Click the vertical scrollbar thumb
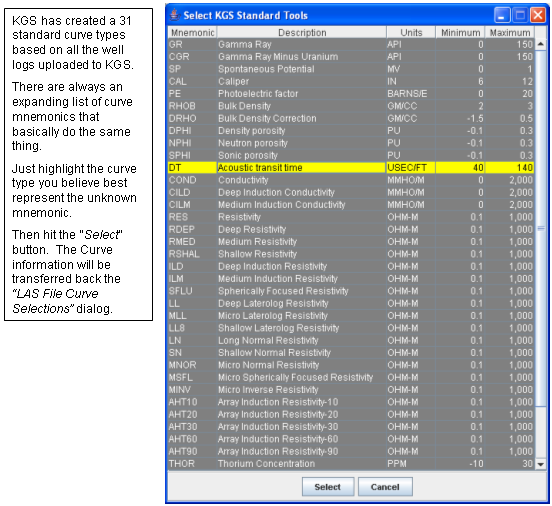Screen dimensions: 552x506 tap(541, 228)
